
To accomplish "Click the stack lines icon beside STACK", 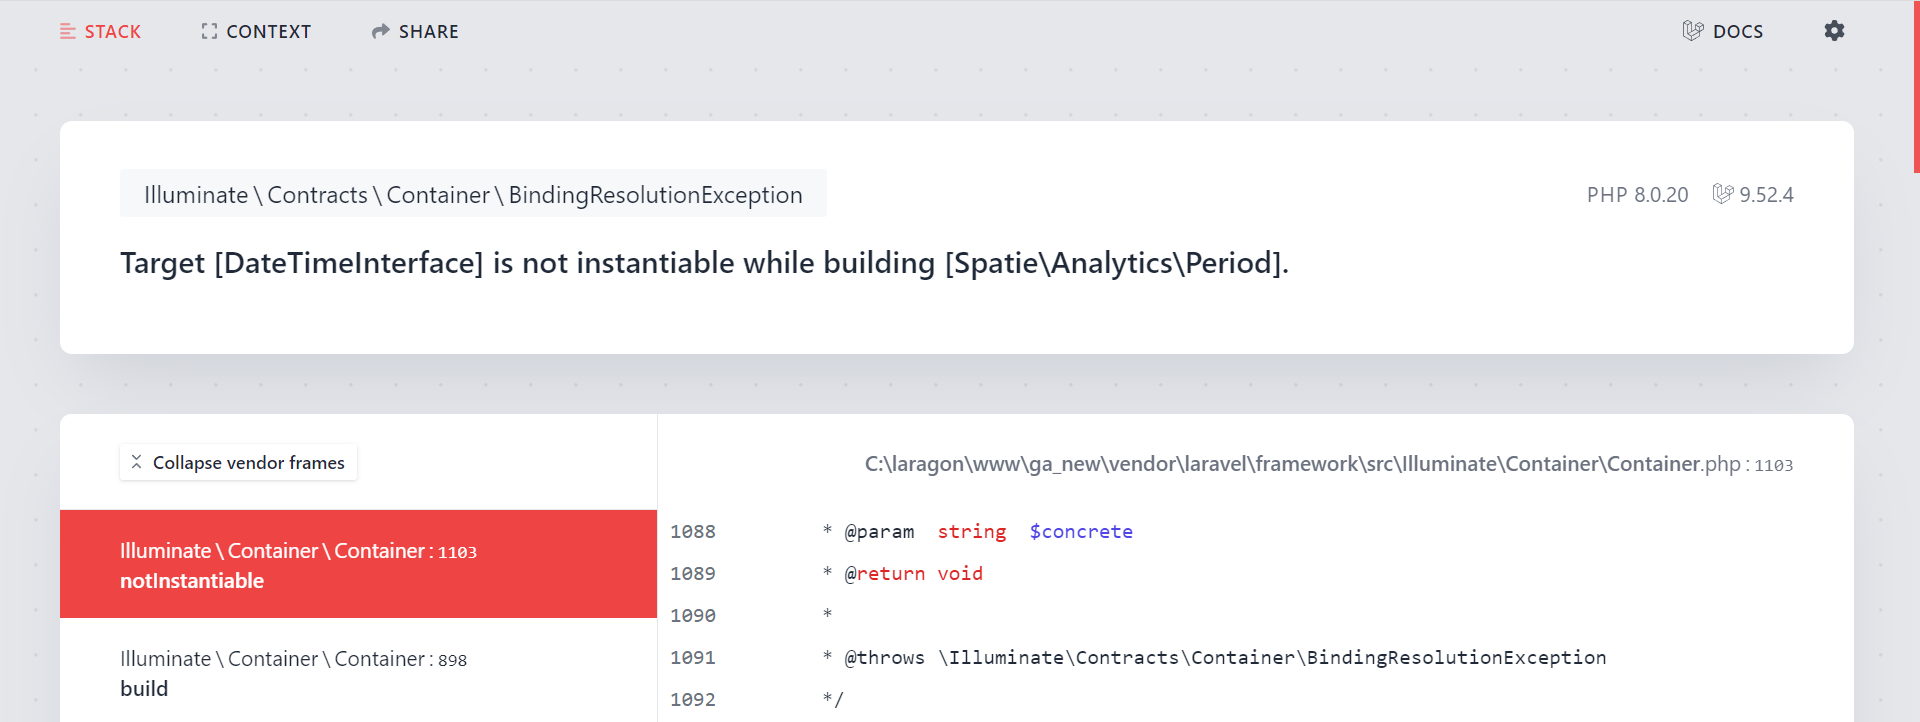I will [x=68, y=32].
